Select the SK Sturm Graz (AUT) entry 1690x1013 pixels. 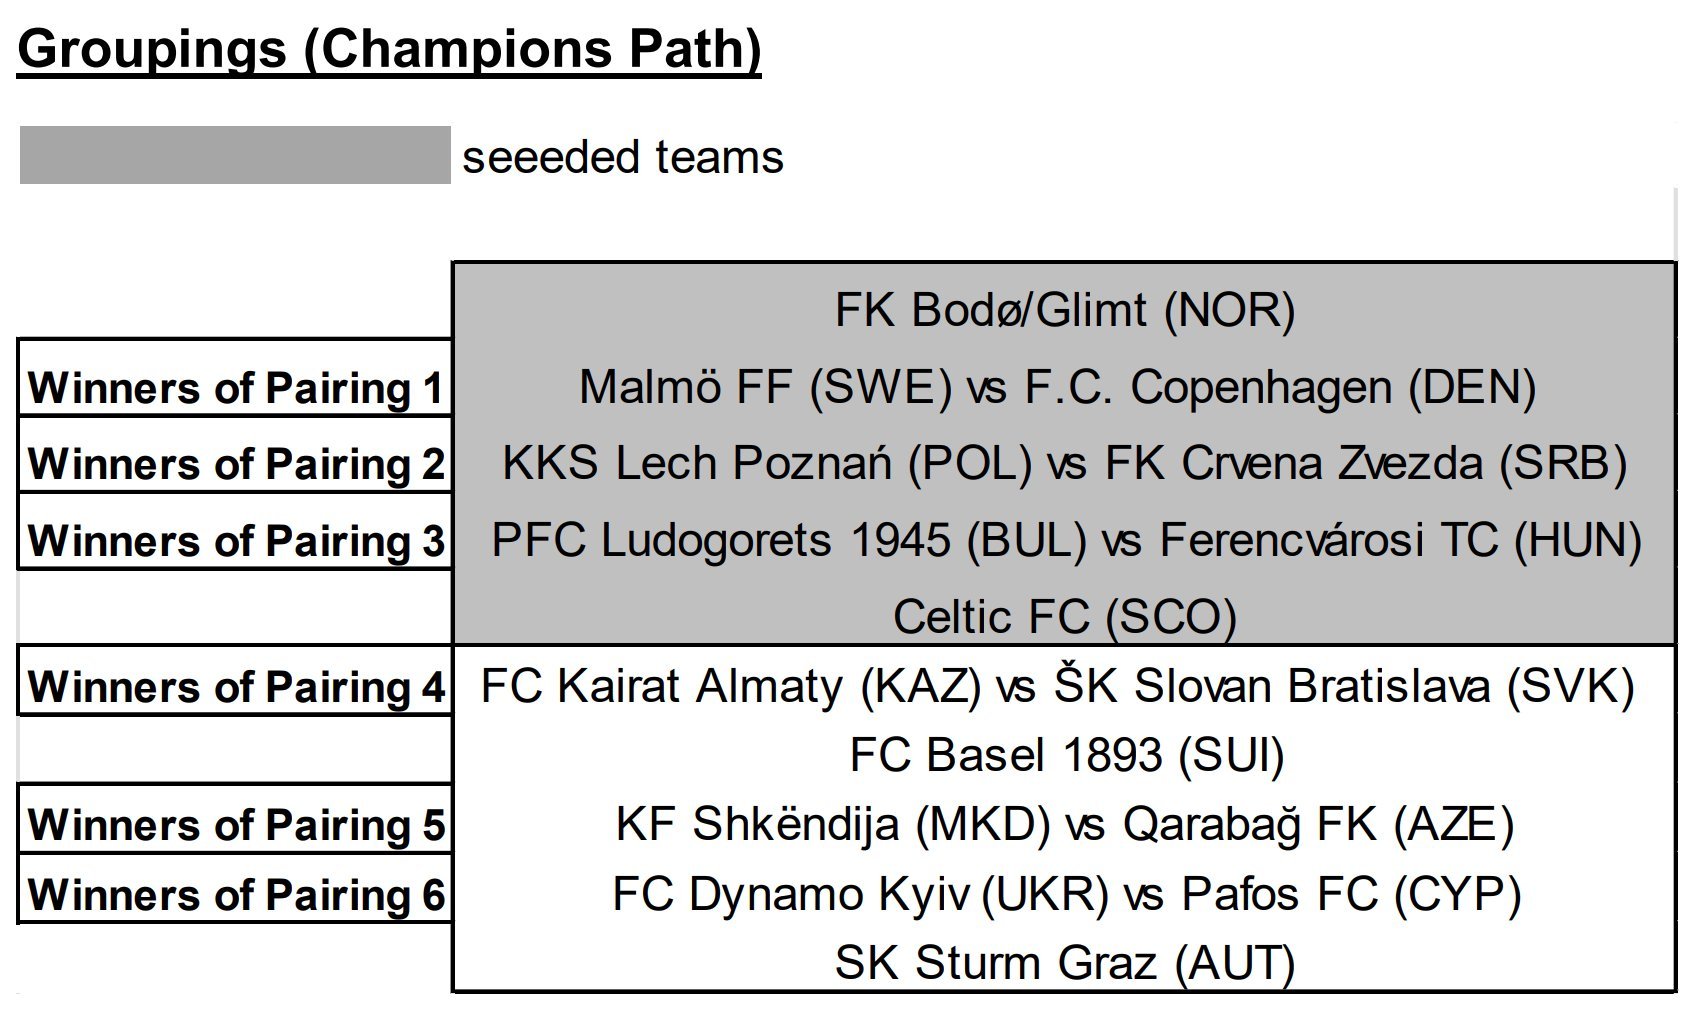tap(1065, 963)
